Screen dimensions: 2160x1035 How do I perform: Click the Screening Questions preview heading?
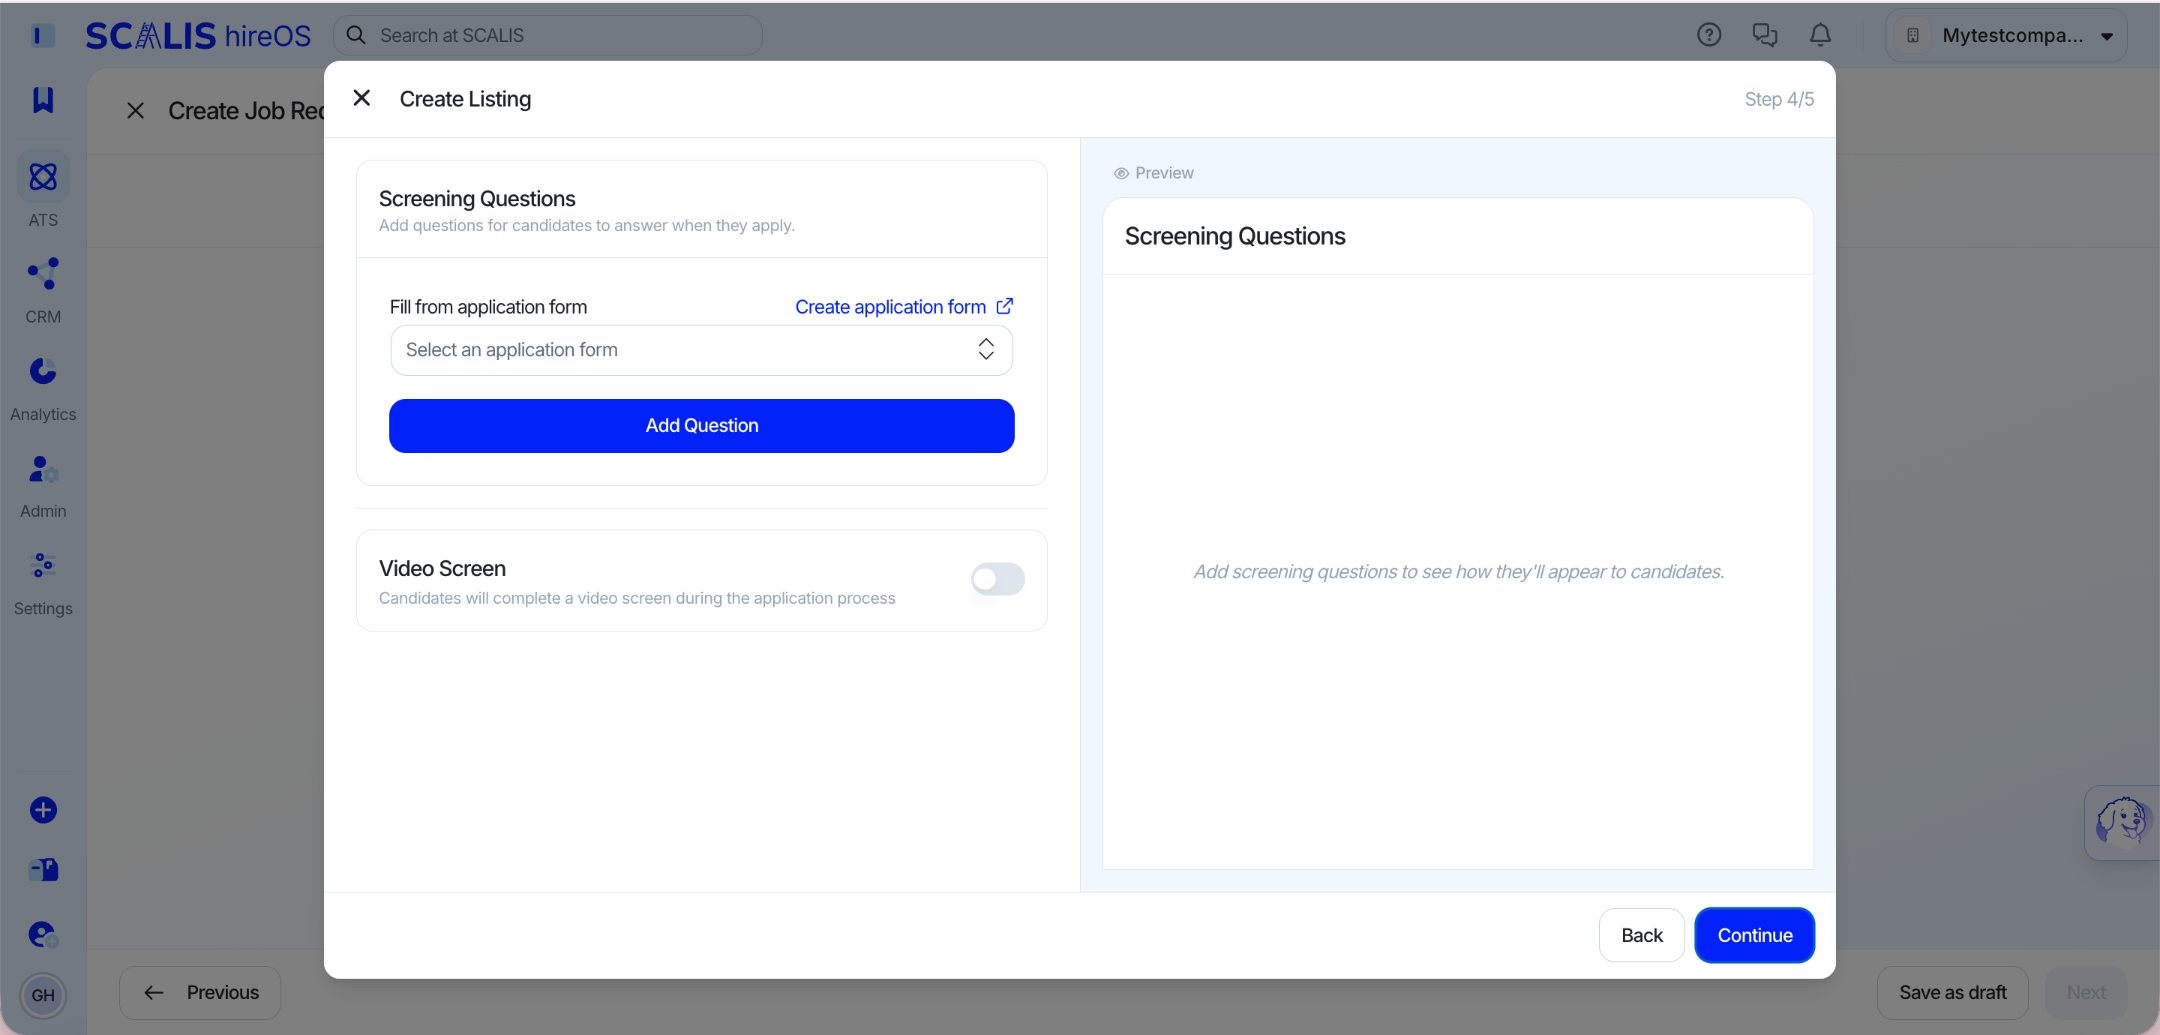1235,236
